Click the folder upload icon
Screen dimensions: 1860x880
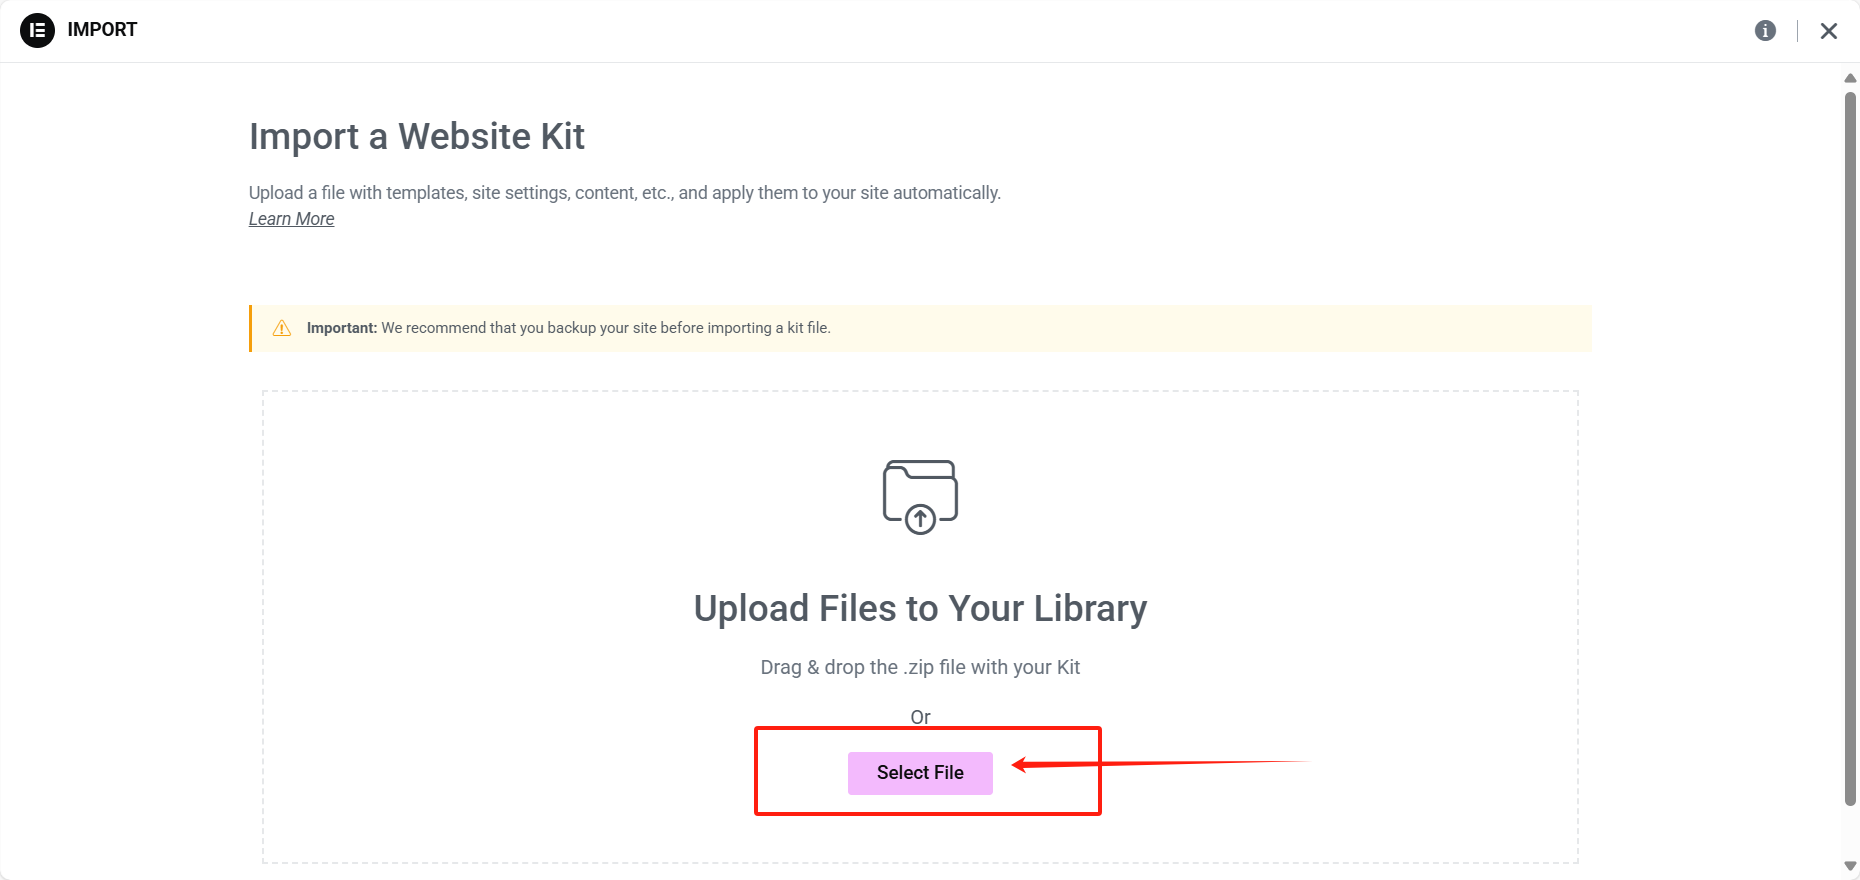pos(920,496)
